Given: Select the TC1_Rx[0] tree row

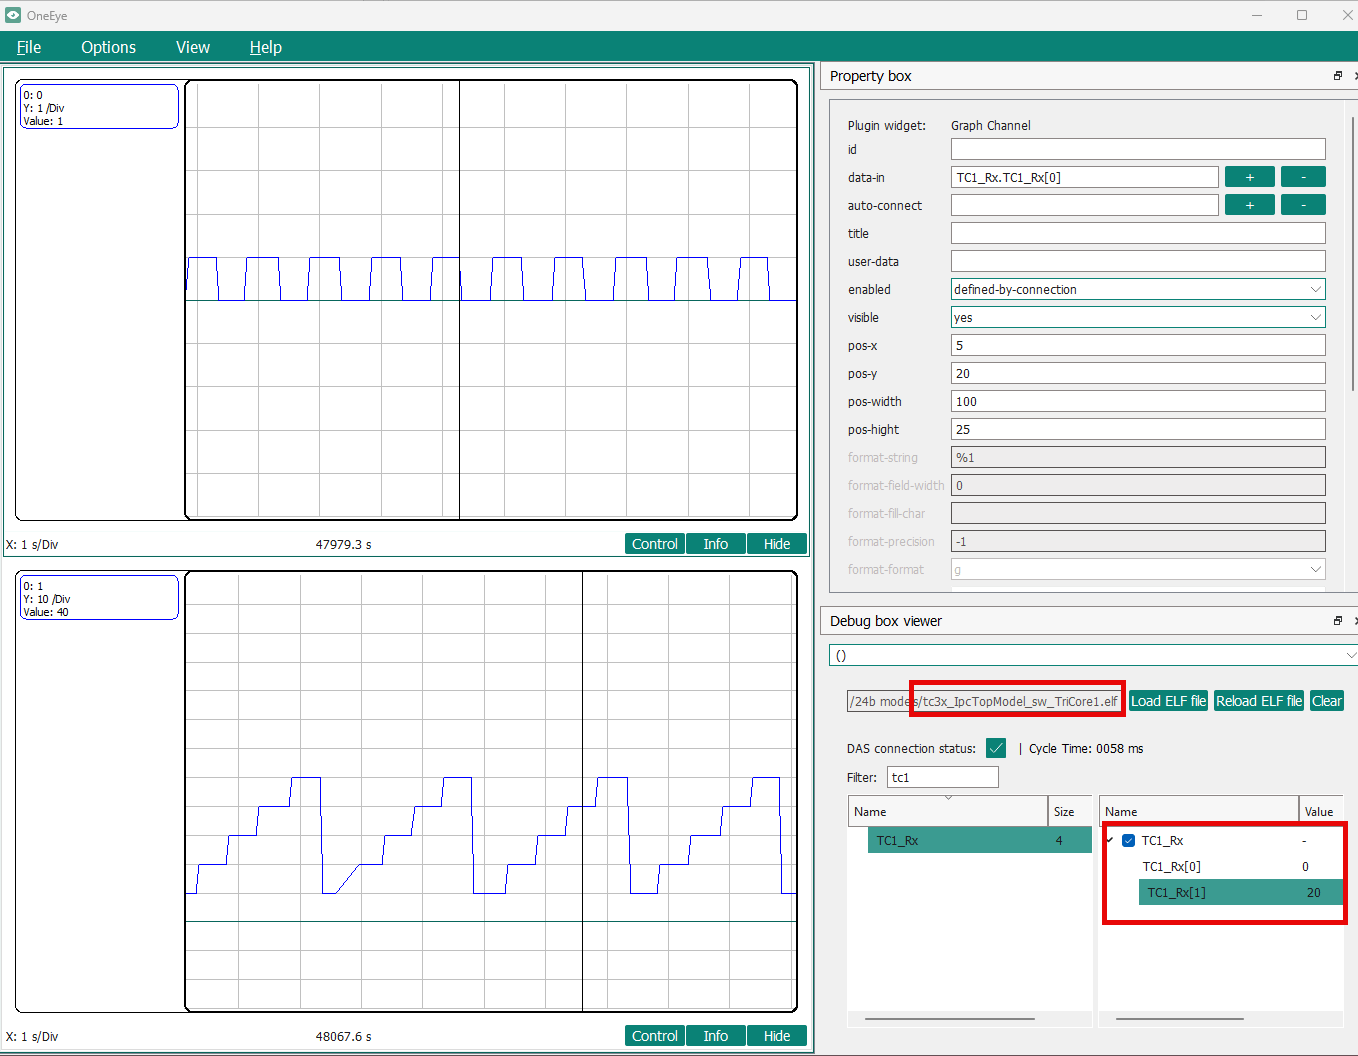Looking at the screenshot, I should [x=1172, y=867].
